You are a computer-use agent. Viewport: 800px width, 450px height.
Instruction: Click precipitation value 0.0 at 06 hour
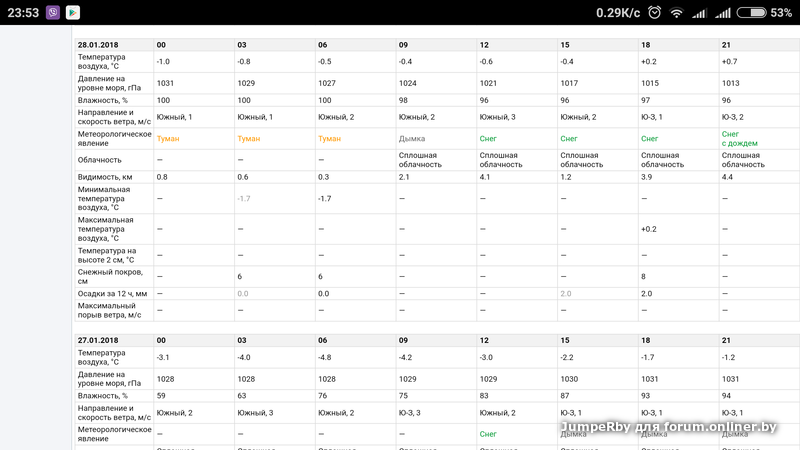click(x=323, y=294)
